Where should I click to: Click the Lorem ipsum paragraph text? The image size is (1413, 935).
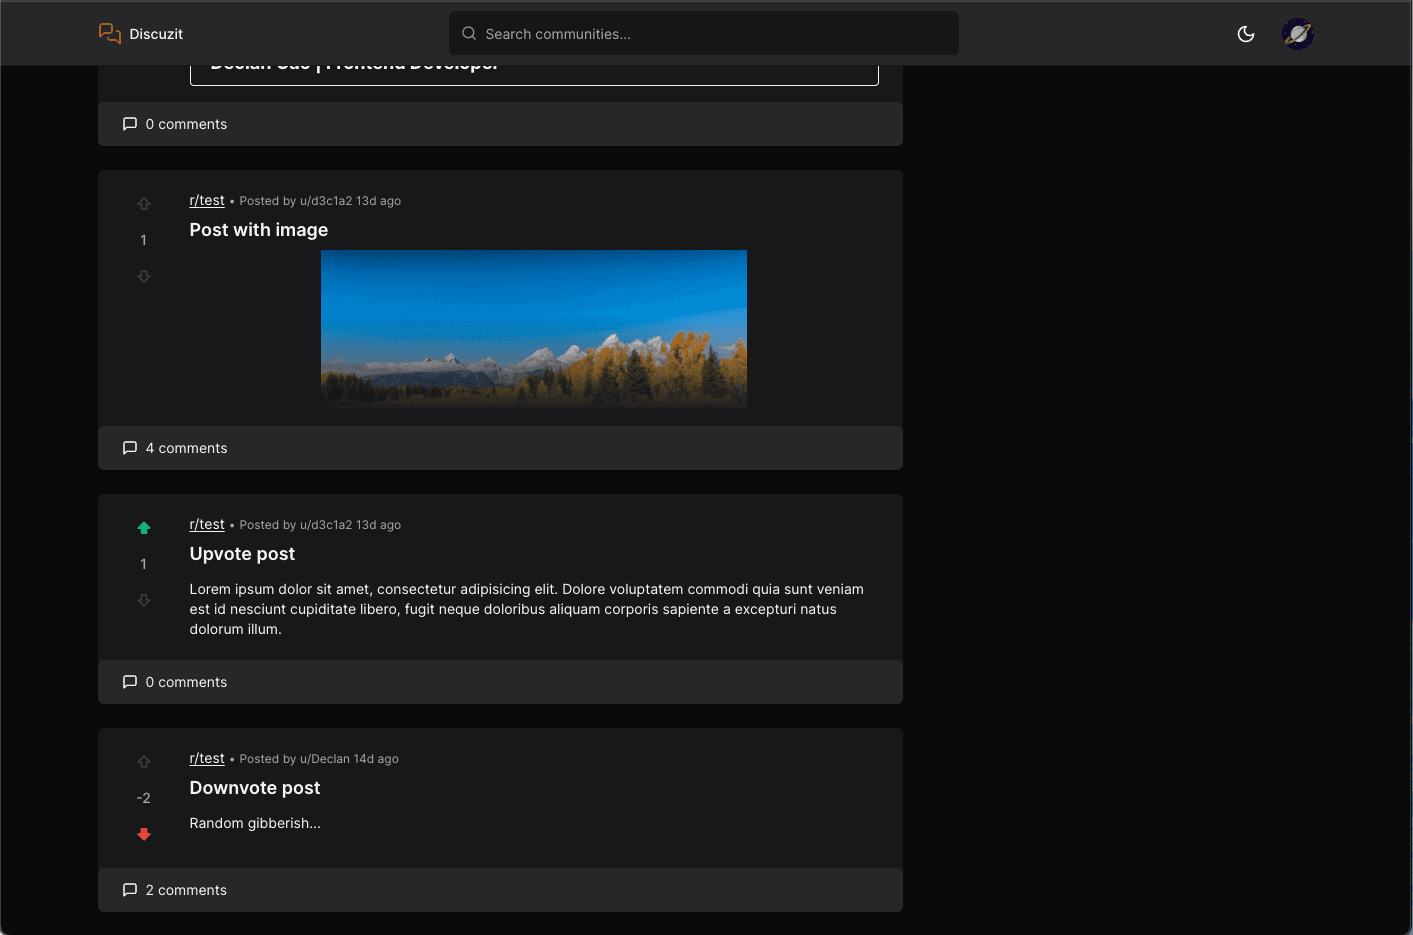coord(527,609)
